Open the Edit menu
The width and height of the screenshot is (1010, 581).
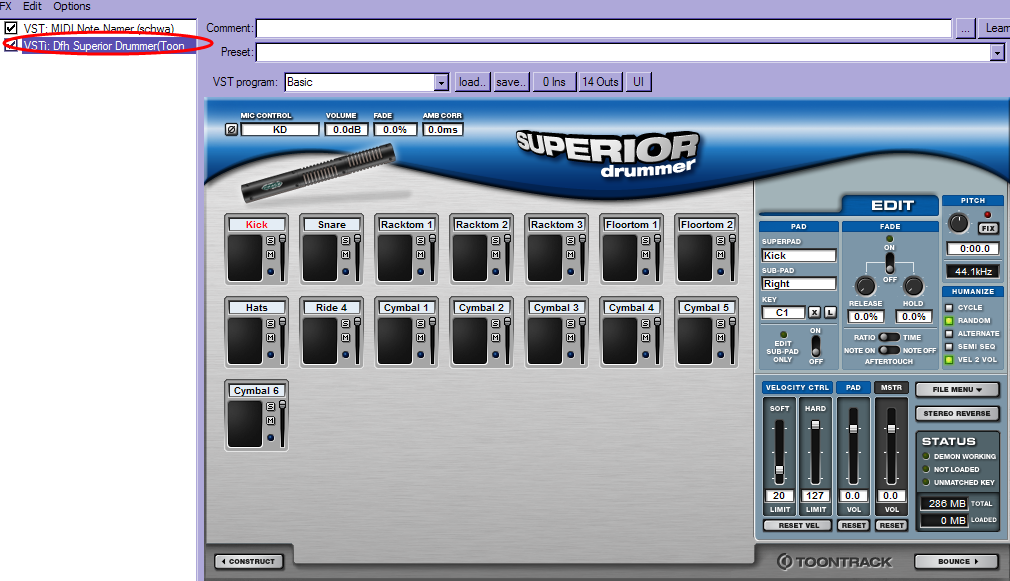(x=32, y=6)
